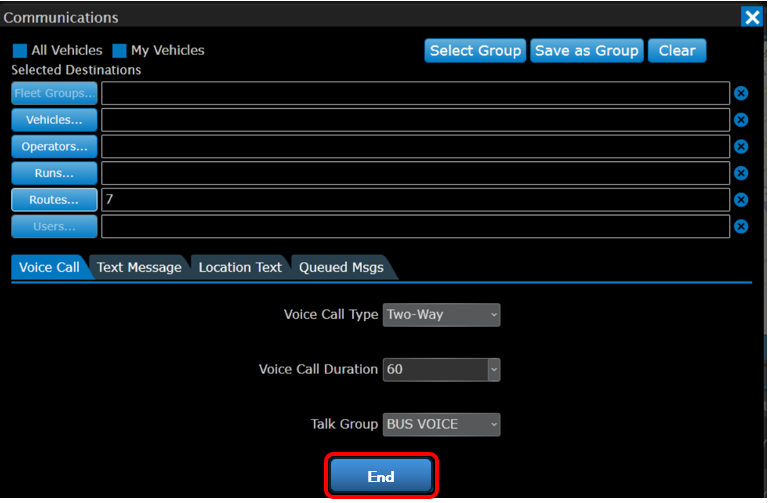
Task: Clear the Users field with X icon
Action: pos(741,226)
